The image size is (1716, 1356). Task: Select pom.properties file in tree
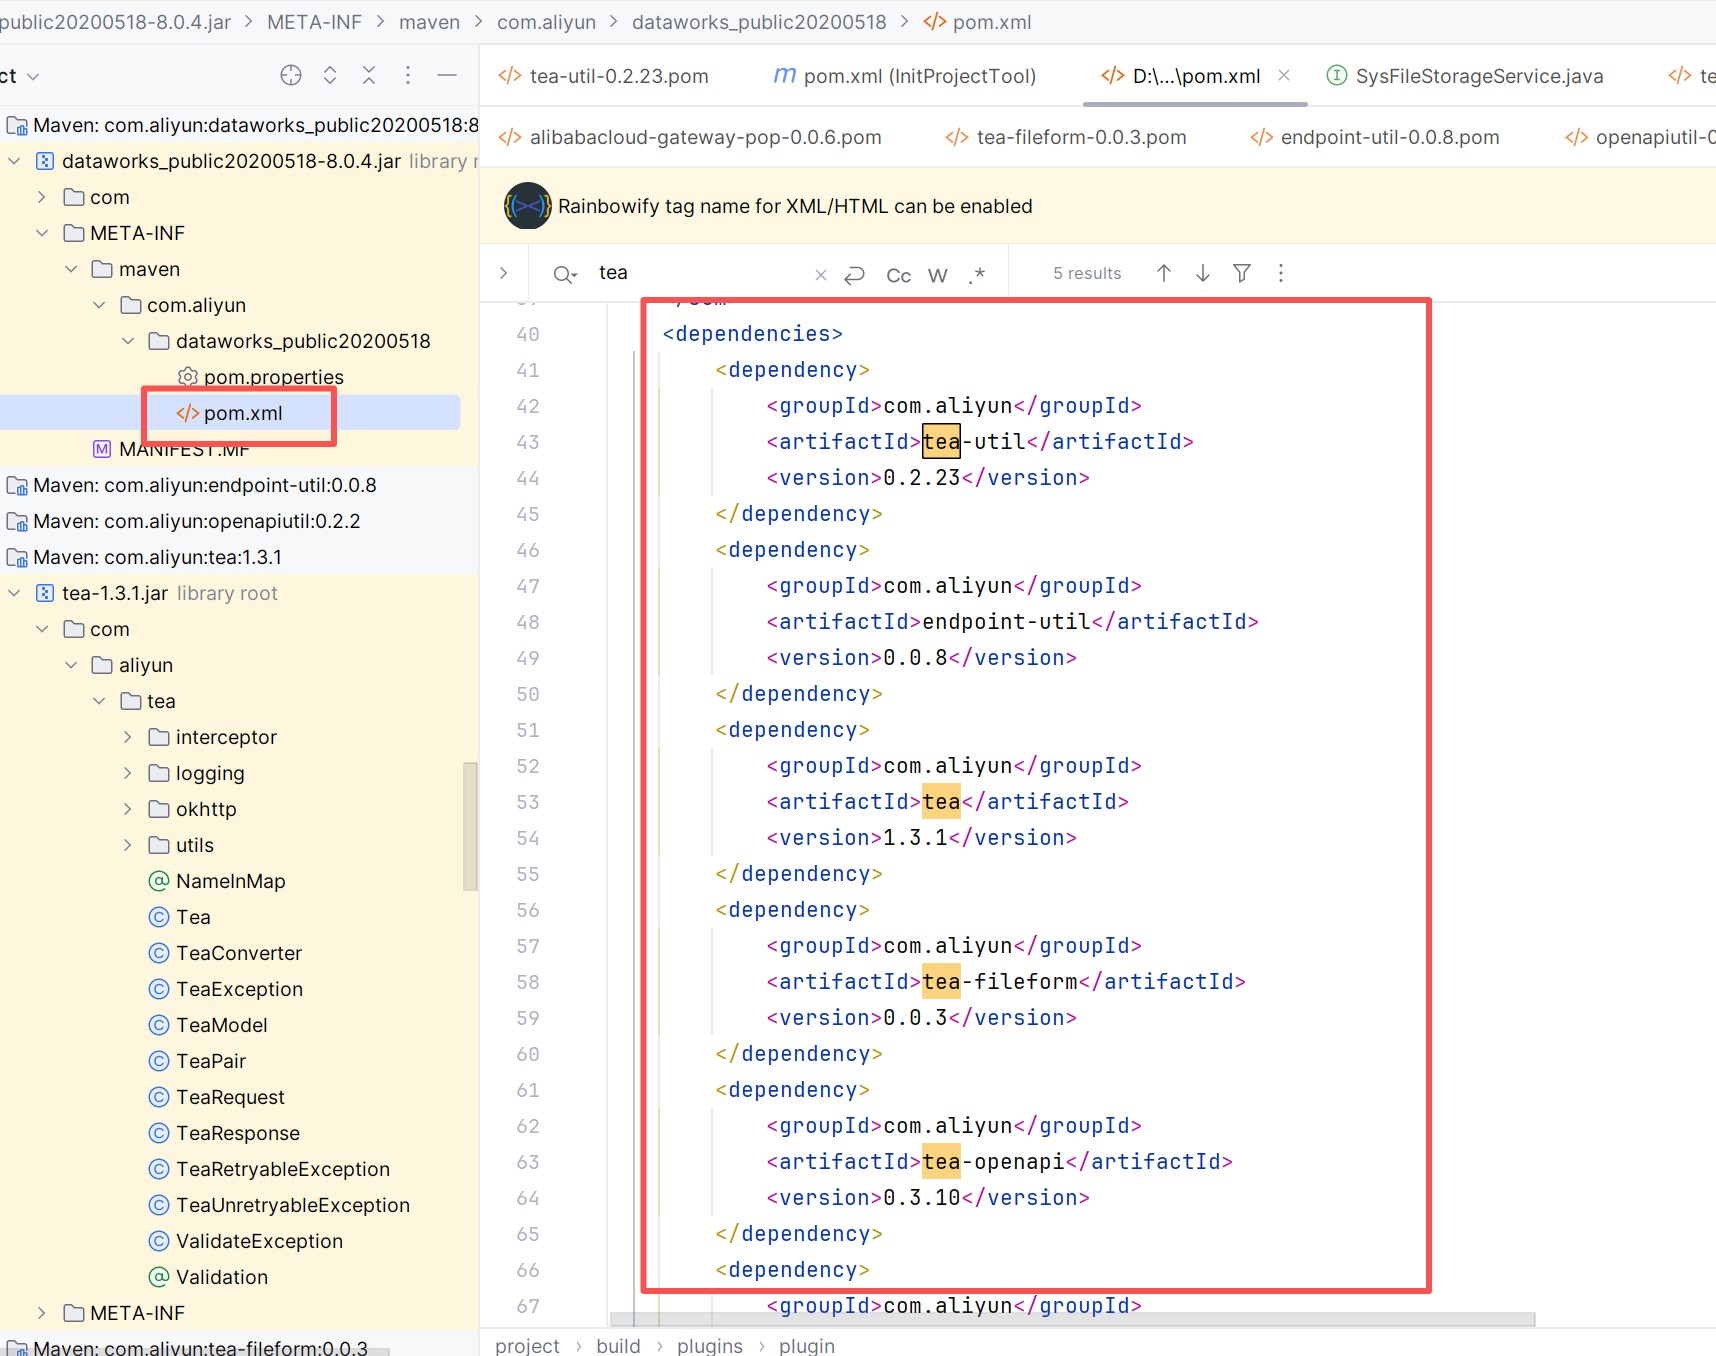(x=261, y=377)
